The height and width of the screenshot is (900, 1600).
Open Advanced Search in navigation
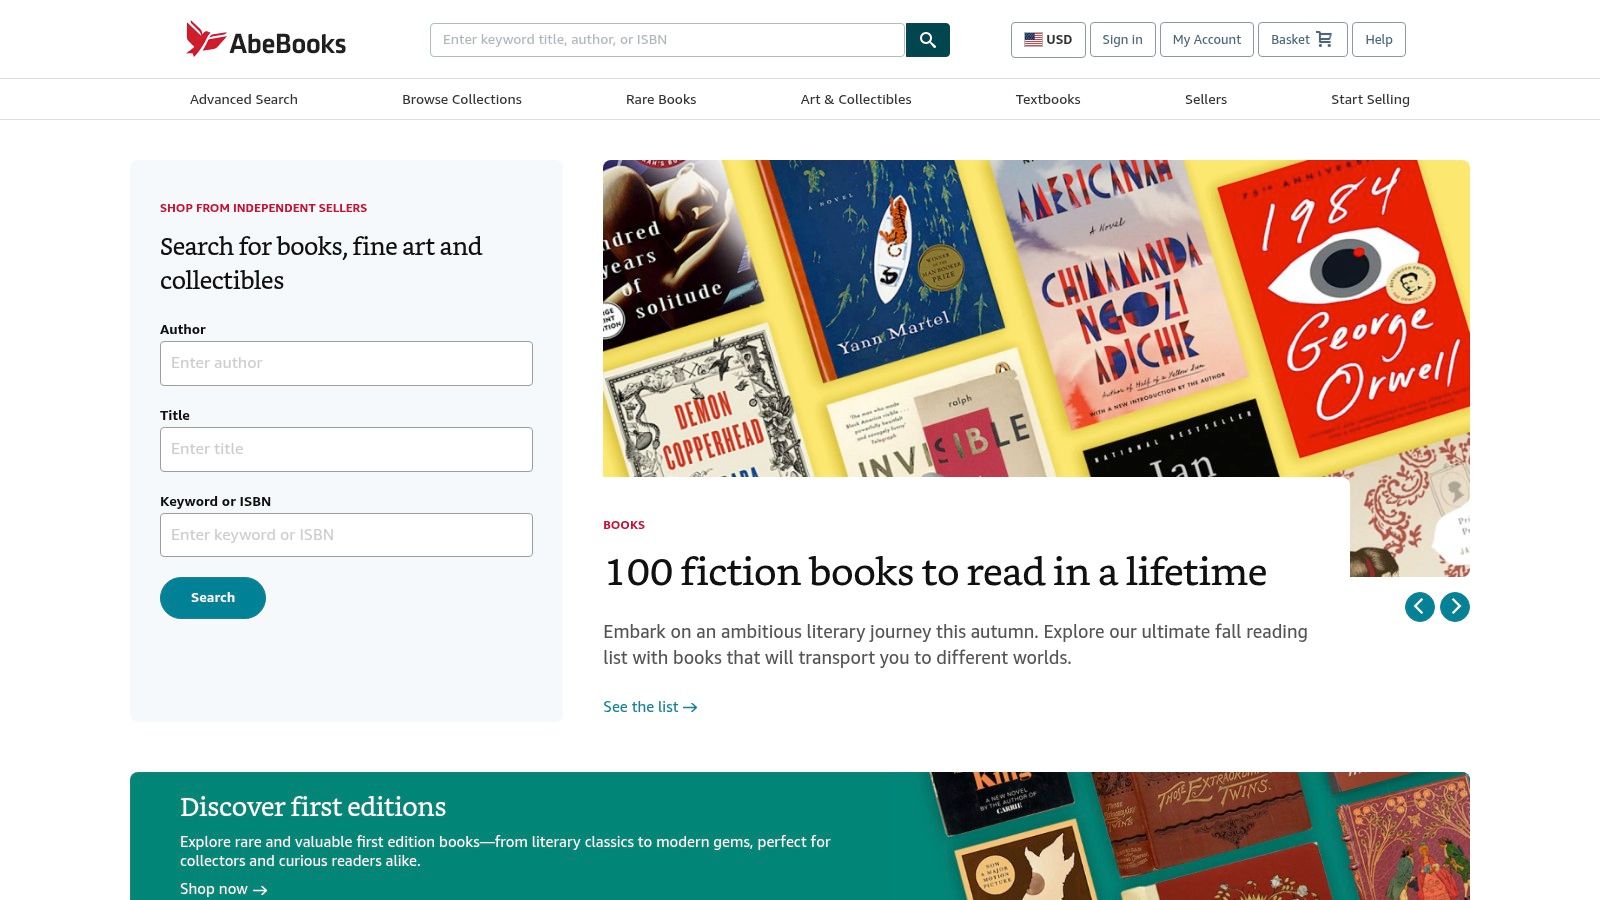[x=244, y=99]
